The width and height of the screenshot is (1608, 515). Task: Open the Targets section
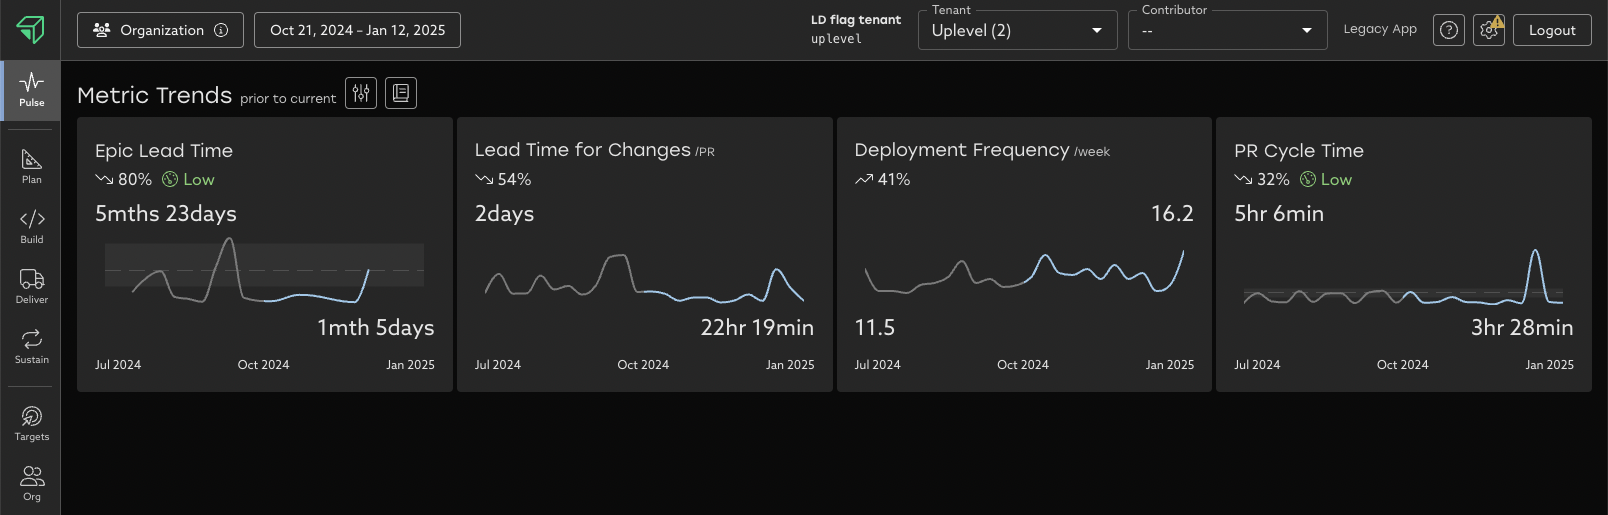[32, 423]
